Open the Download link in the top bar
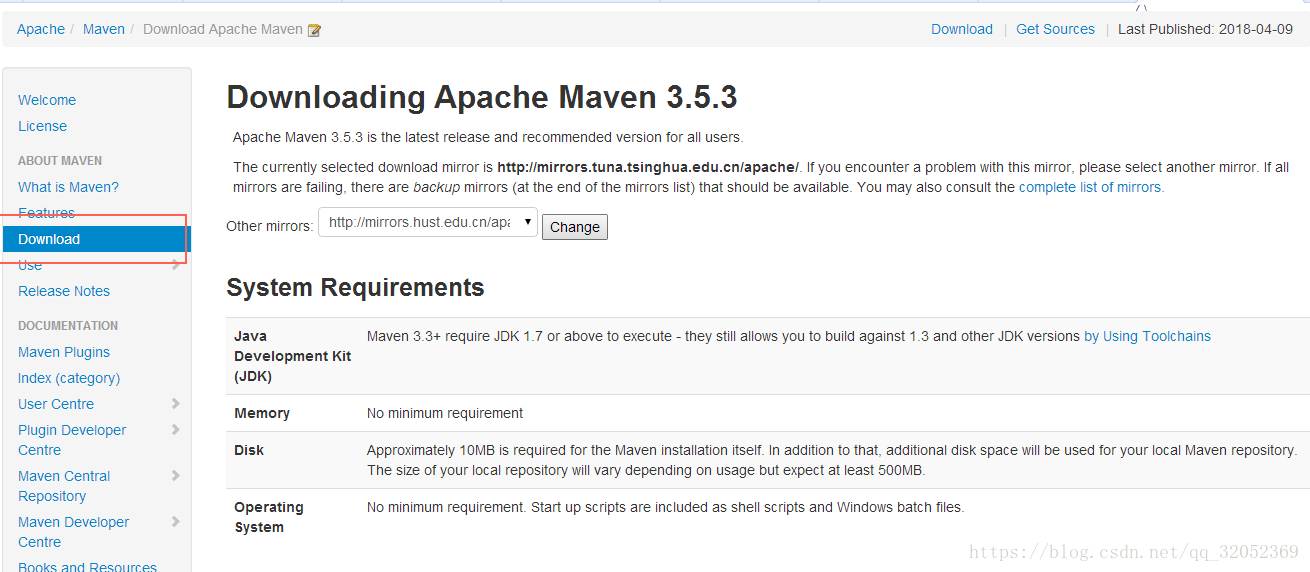 tap(962, 29)
